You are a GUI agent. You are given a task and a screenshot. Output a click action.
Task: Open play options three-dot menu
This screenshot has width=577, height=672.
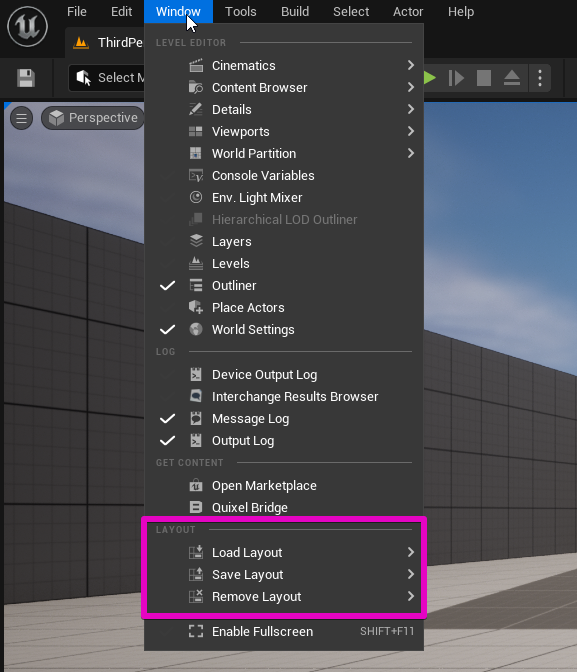540,78
